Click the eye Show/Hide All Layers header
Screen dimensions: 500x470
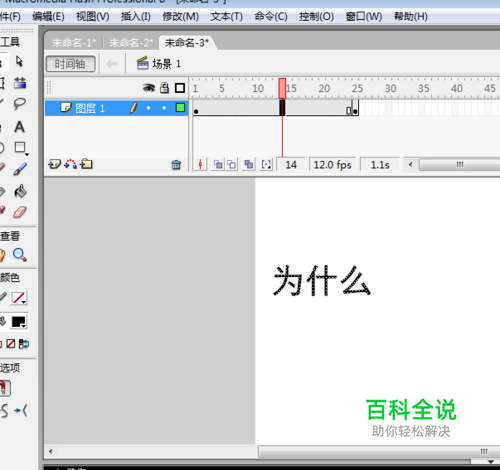pyautogui.click(x=149, y=88)
